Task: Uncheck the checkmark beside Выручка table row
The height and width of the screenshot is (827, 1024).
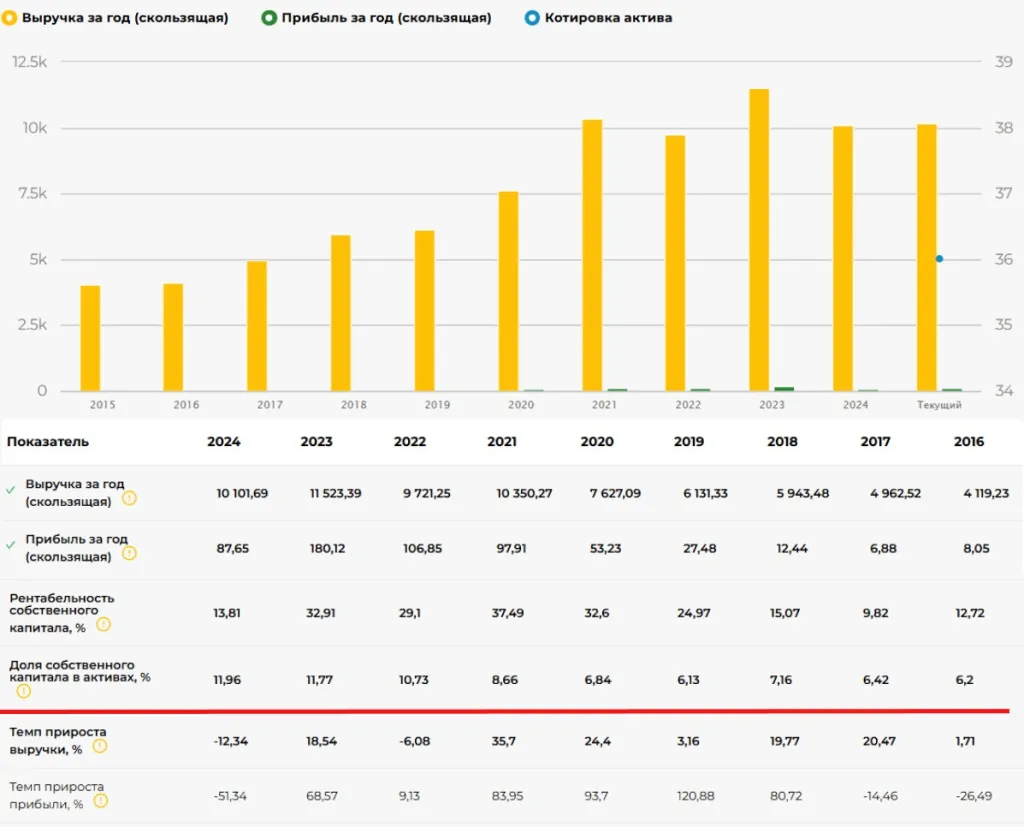Action: click(10, 490)
